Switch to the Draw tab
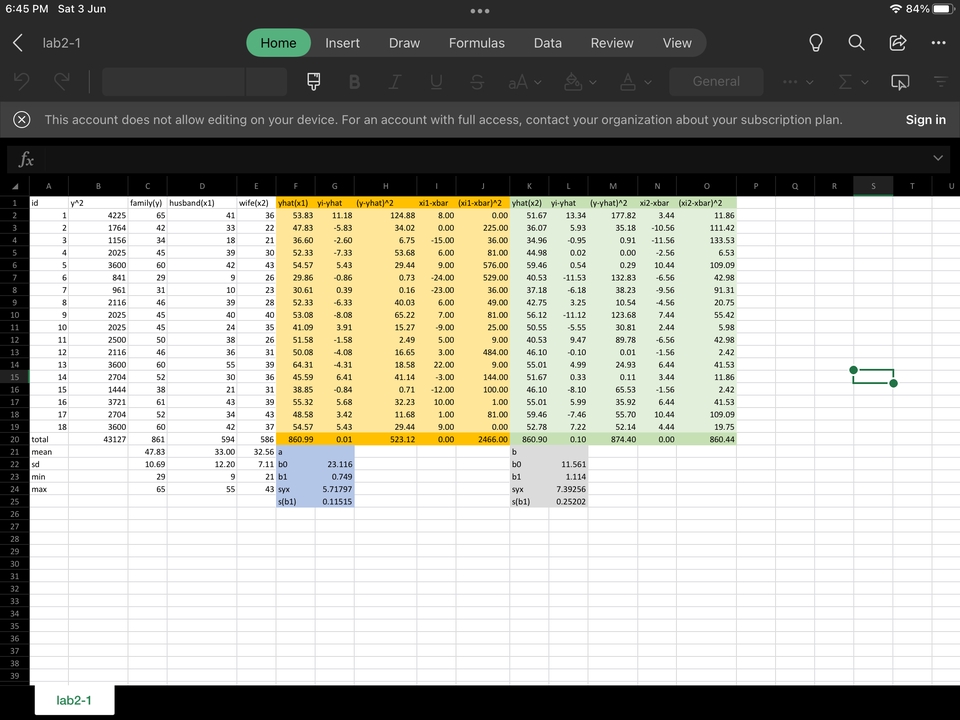Viewport: 960px width, 720px height. 404,43
